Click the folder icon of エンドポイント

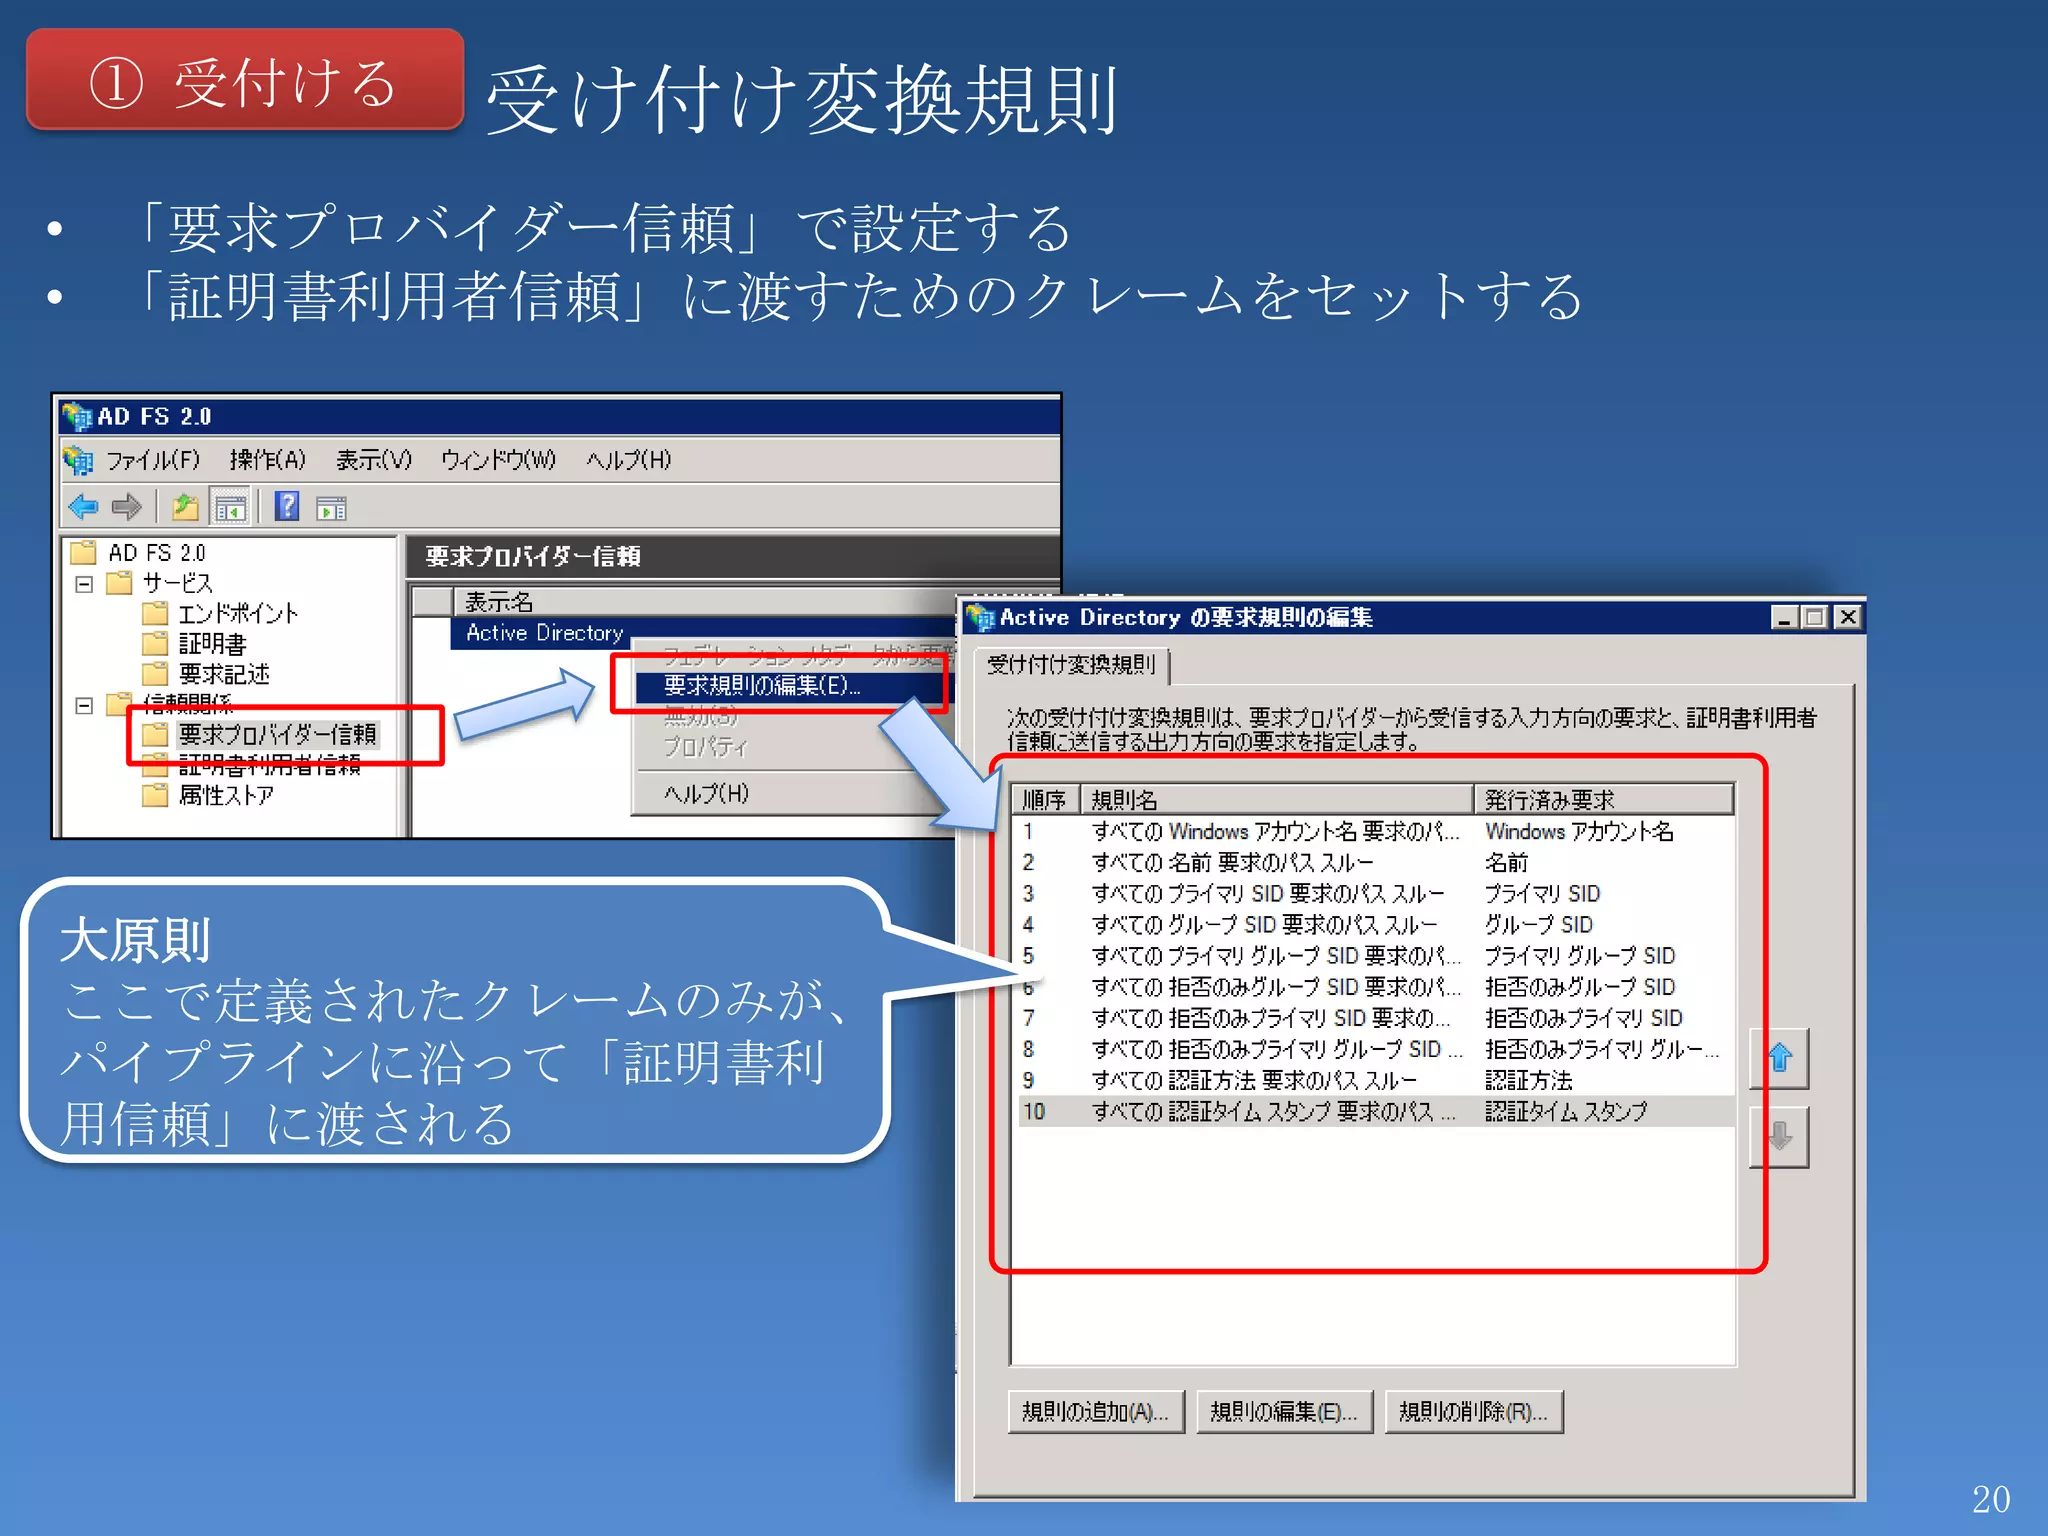point(155,613)
